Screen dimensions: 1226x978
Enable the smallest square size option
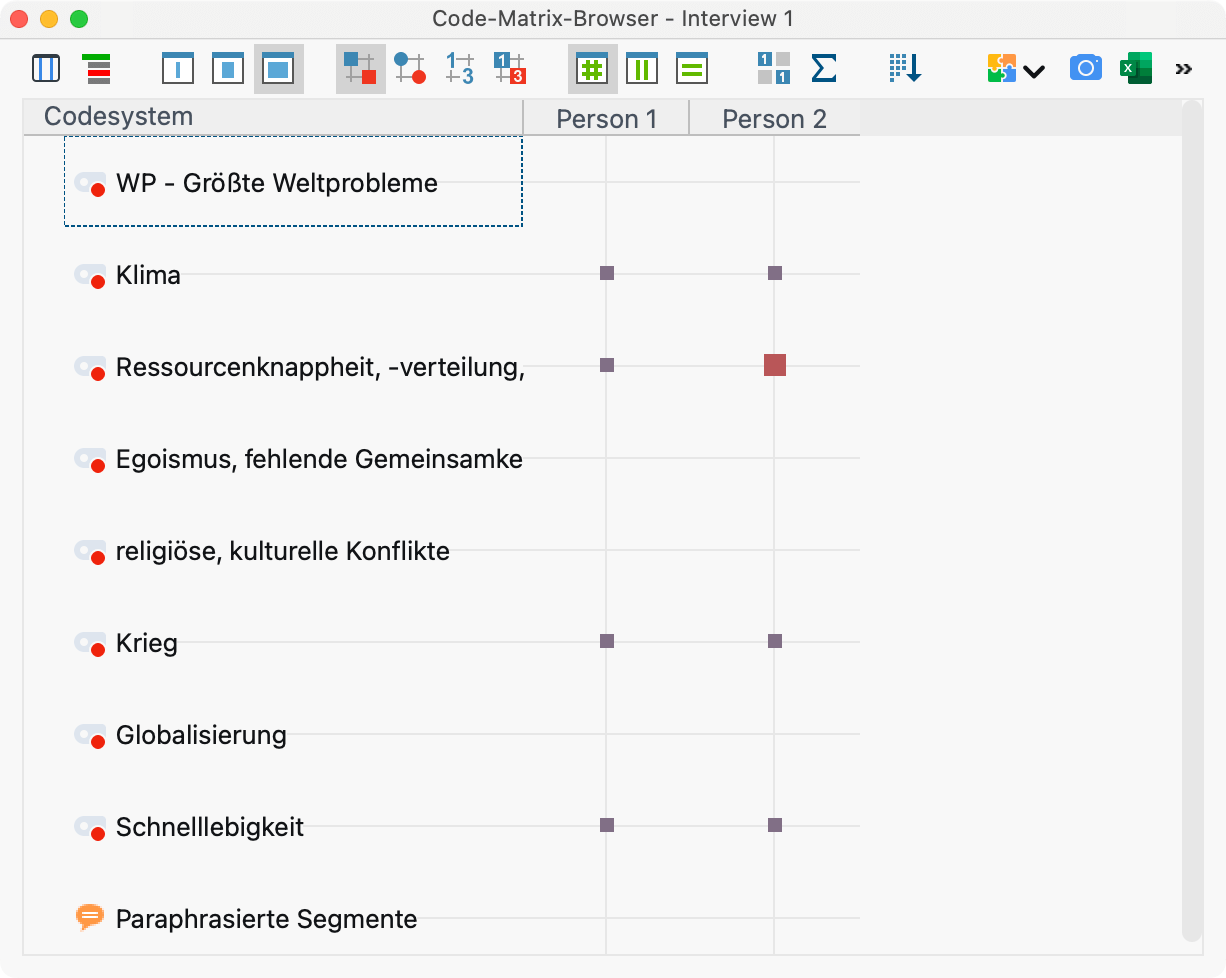pos(179,69)
